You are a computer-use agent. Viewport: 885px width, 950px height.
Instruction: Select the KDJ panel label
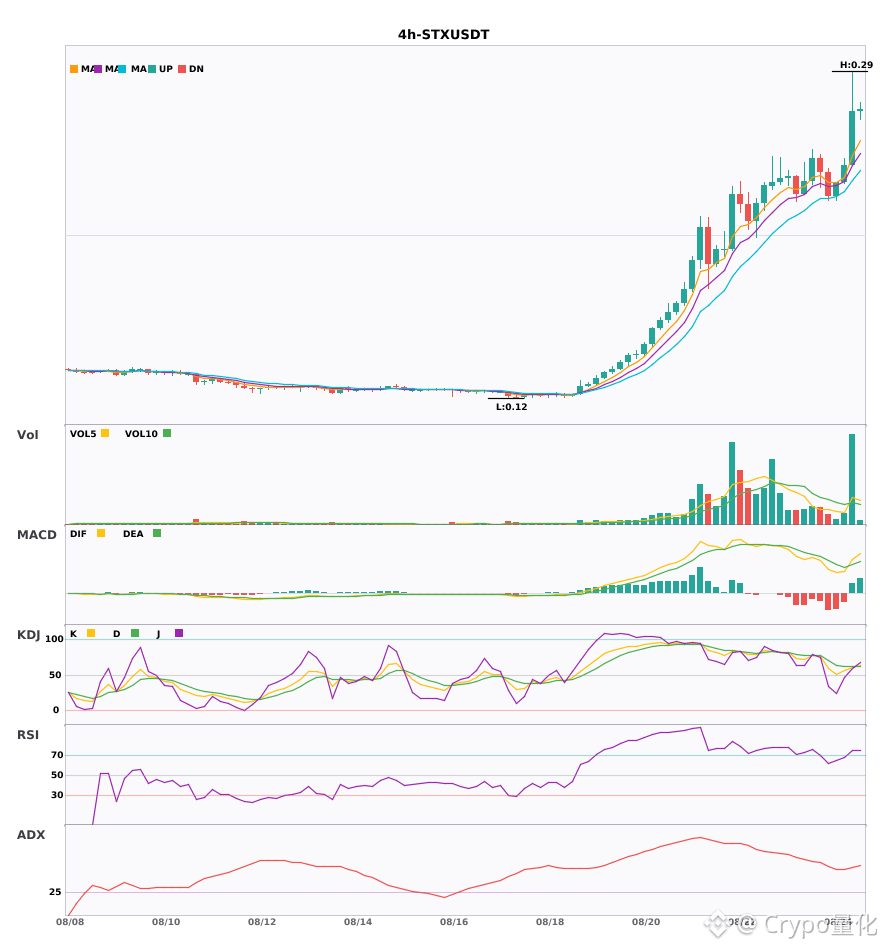28,635
